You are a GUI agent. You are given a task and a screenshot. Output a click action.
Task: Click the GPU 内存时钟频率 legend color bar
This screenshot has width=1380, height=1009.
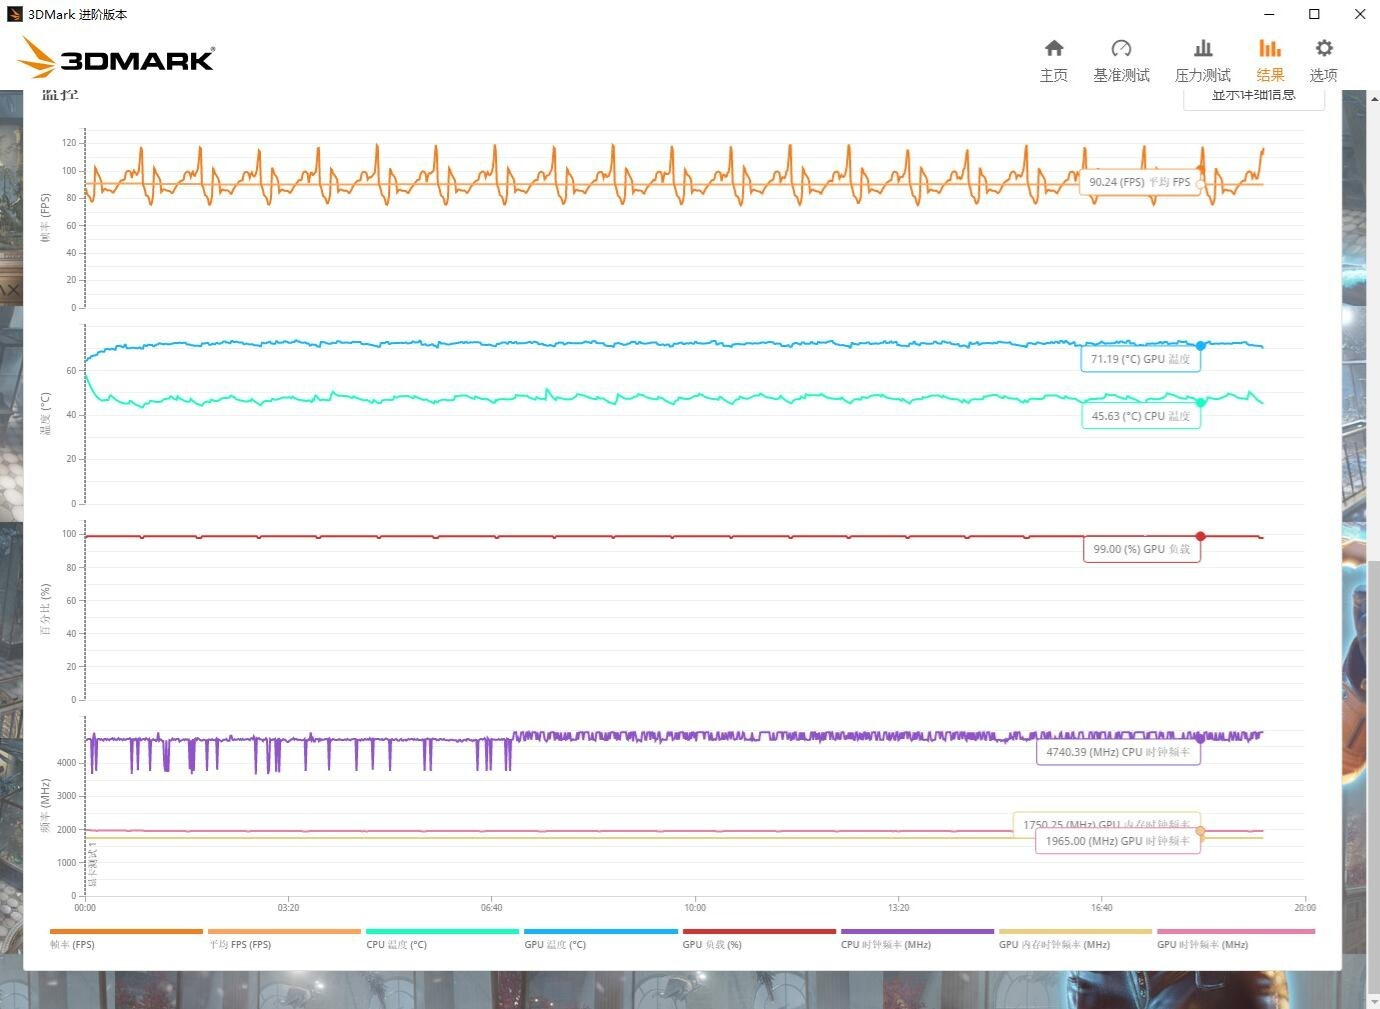coord(1075,931)
